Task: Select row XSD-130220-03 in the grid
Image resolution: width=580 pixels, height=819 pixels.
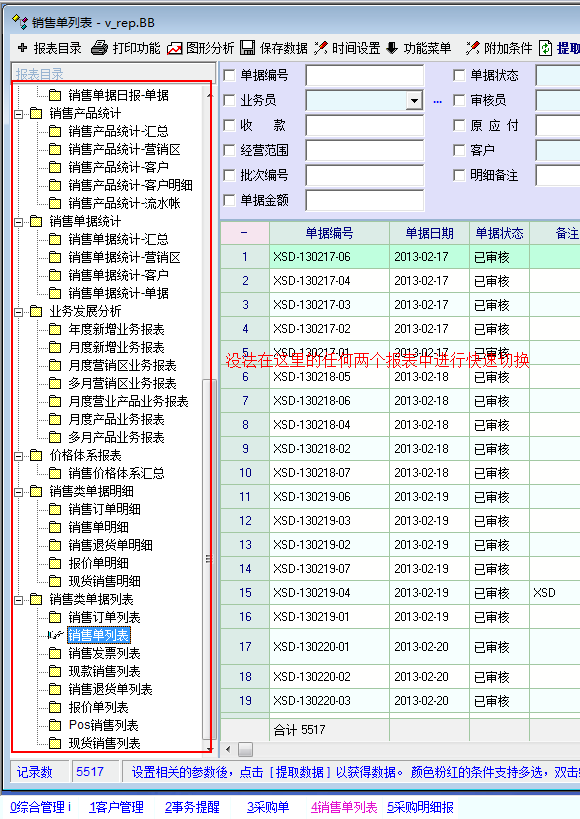Action: pos(400,700)
